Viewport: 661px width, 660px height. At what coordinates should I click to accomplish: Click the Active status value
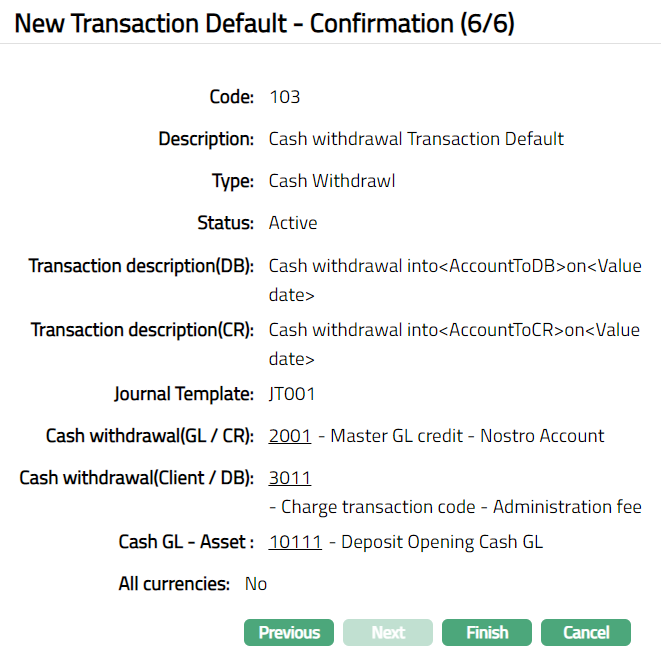[x=293, y=223]
